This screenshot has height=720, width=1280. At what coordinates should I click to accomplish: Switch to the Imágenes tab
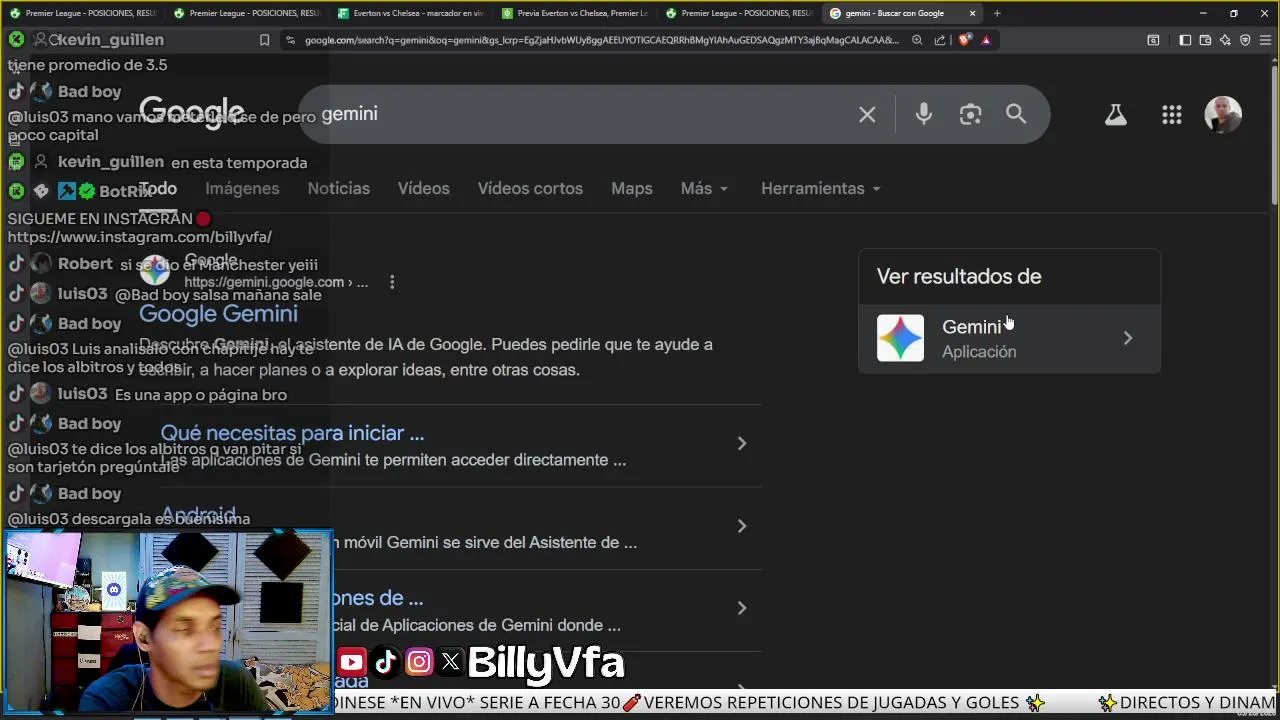coord(242,188)
